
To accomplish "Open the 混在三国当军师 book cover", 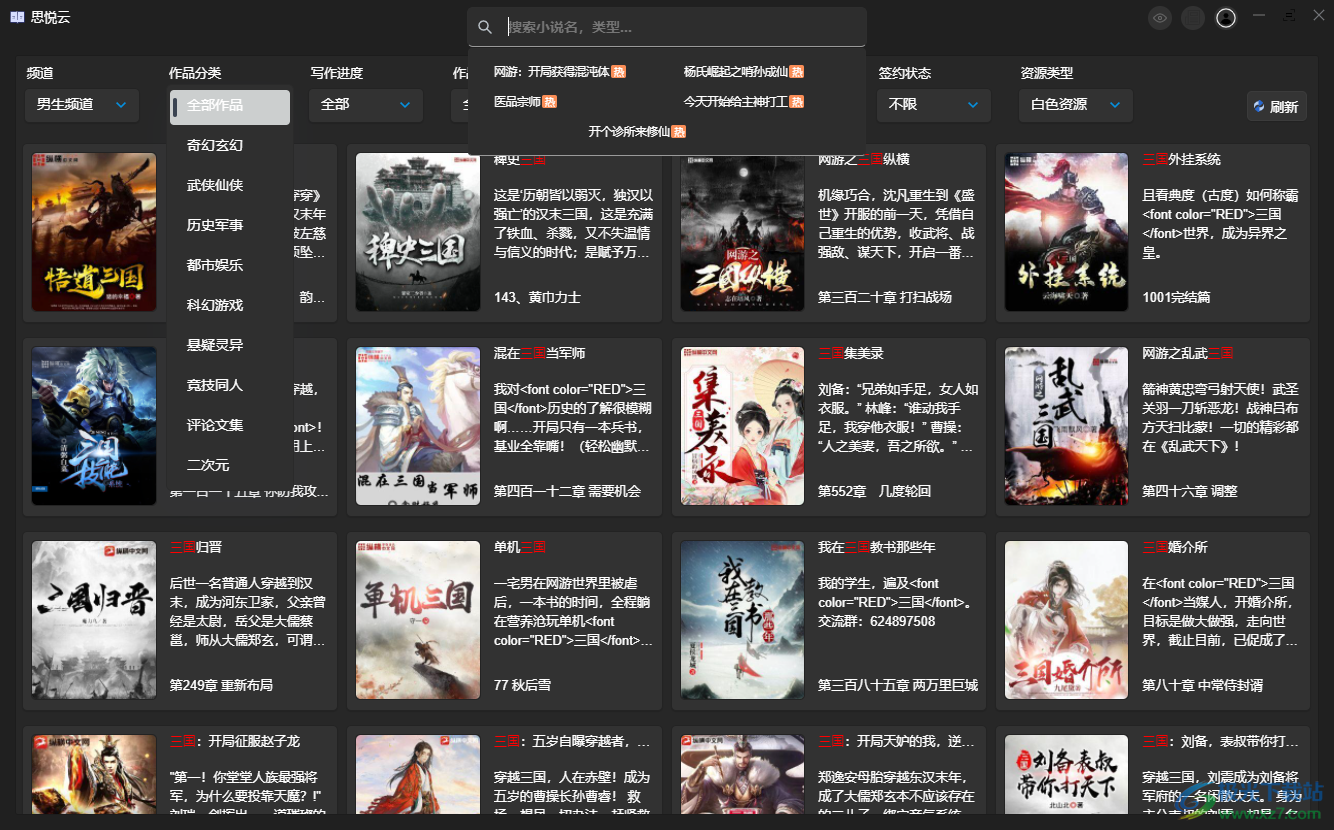I will 418,426.
